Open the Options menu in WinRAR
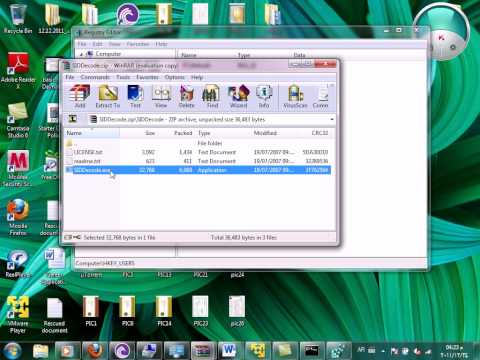 [x=175, y=77]
